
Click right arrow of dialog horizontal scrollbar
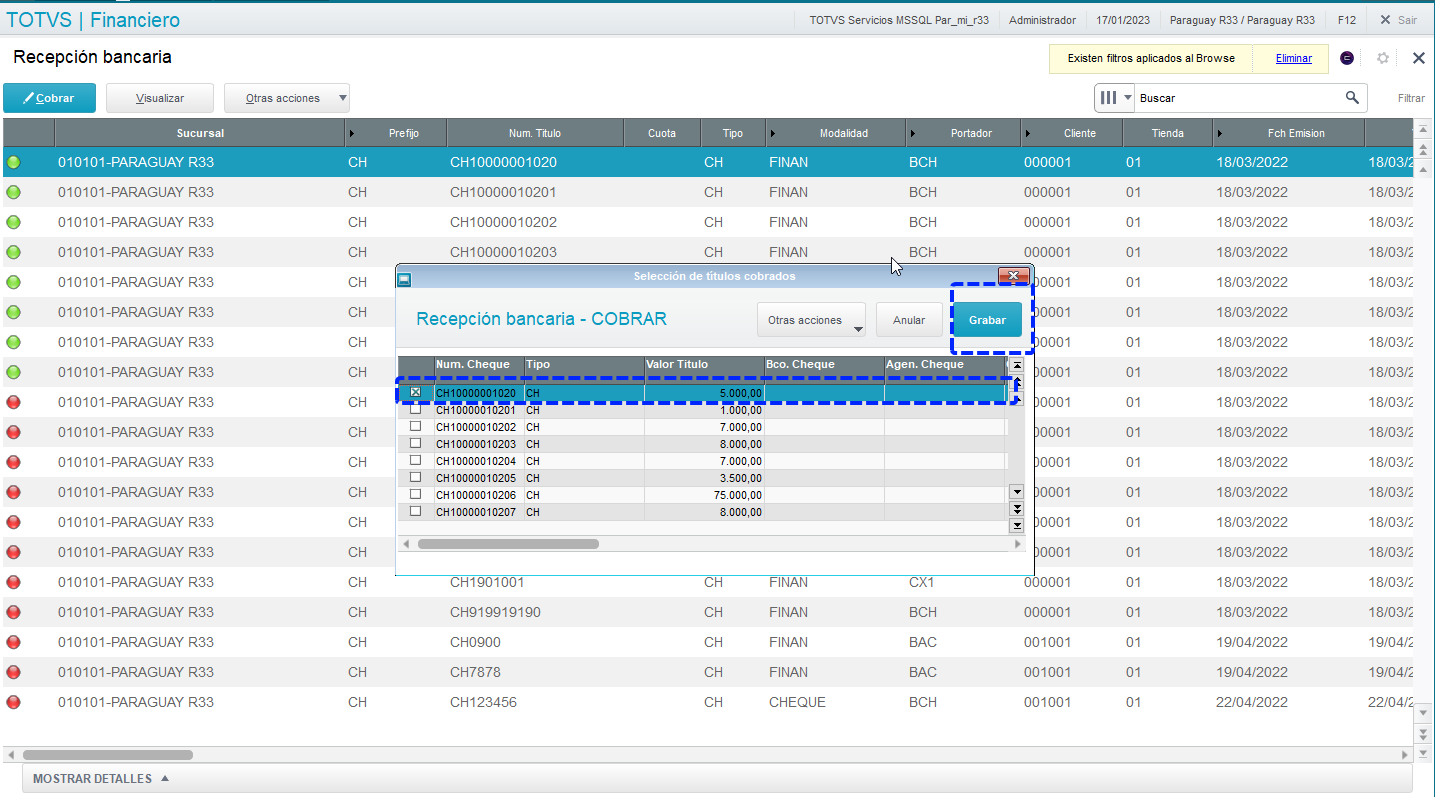(x=1018, y=544)
